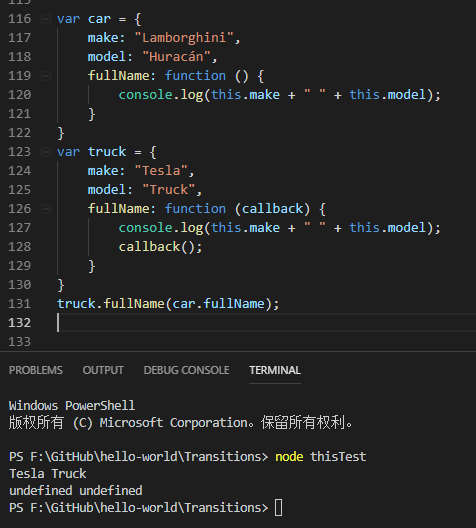Click the Microsoft Corporation copyright line
The width and height of the screenshot is (476, 528).
pos(180,423)
